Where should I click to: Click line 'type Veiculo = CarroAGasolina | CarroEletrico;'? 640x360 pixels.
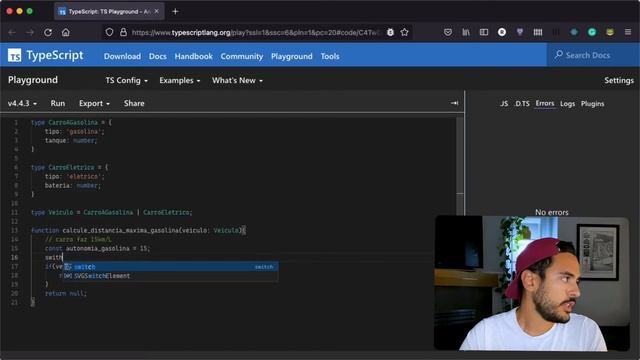(111, 212)
